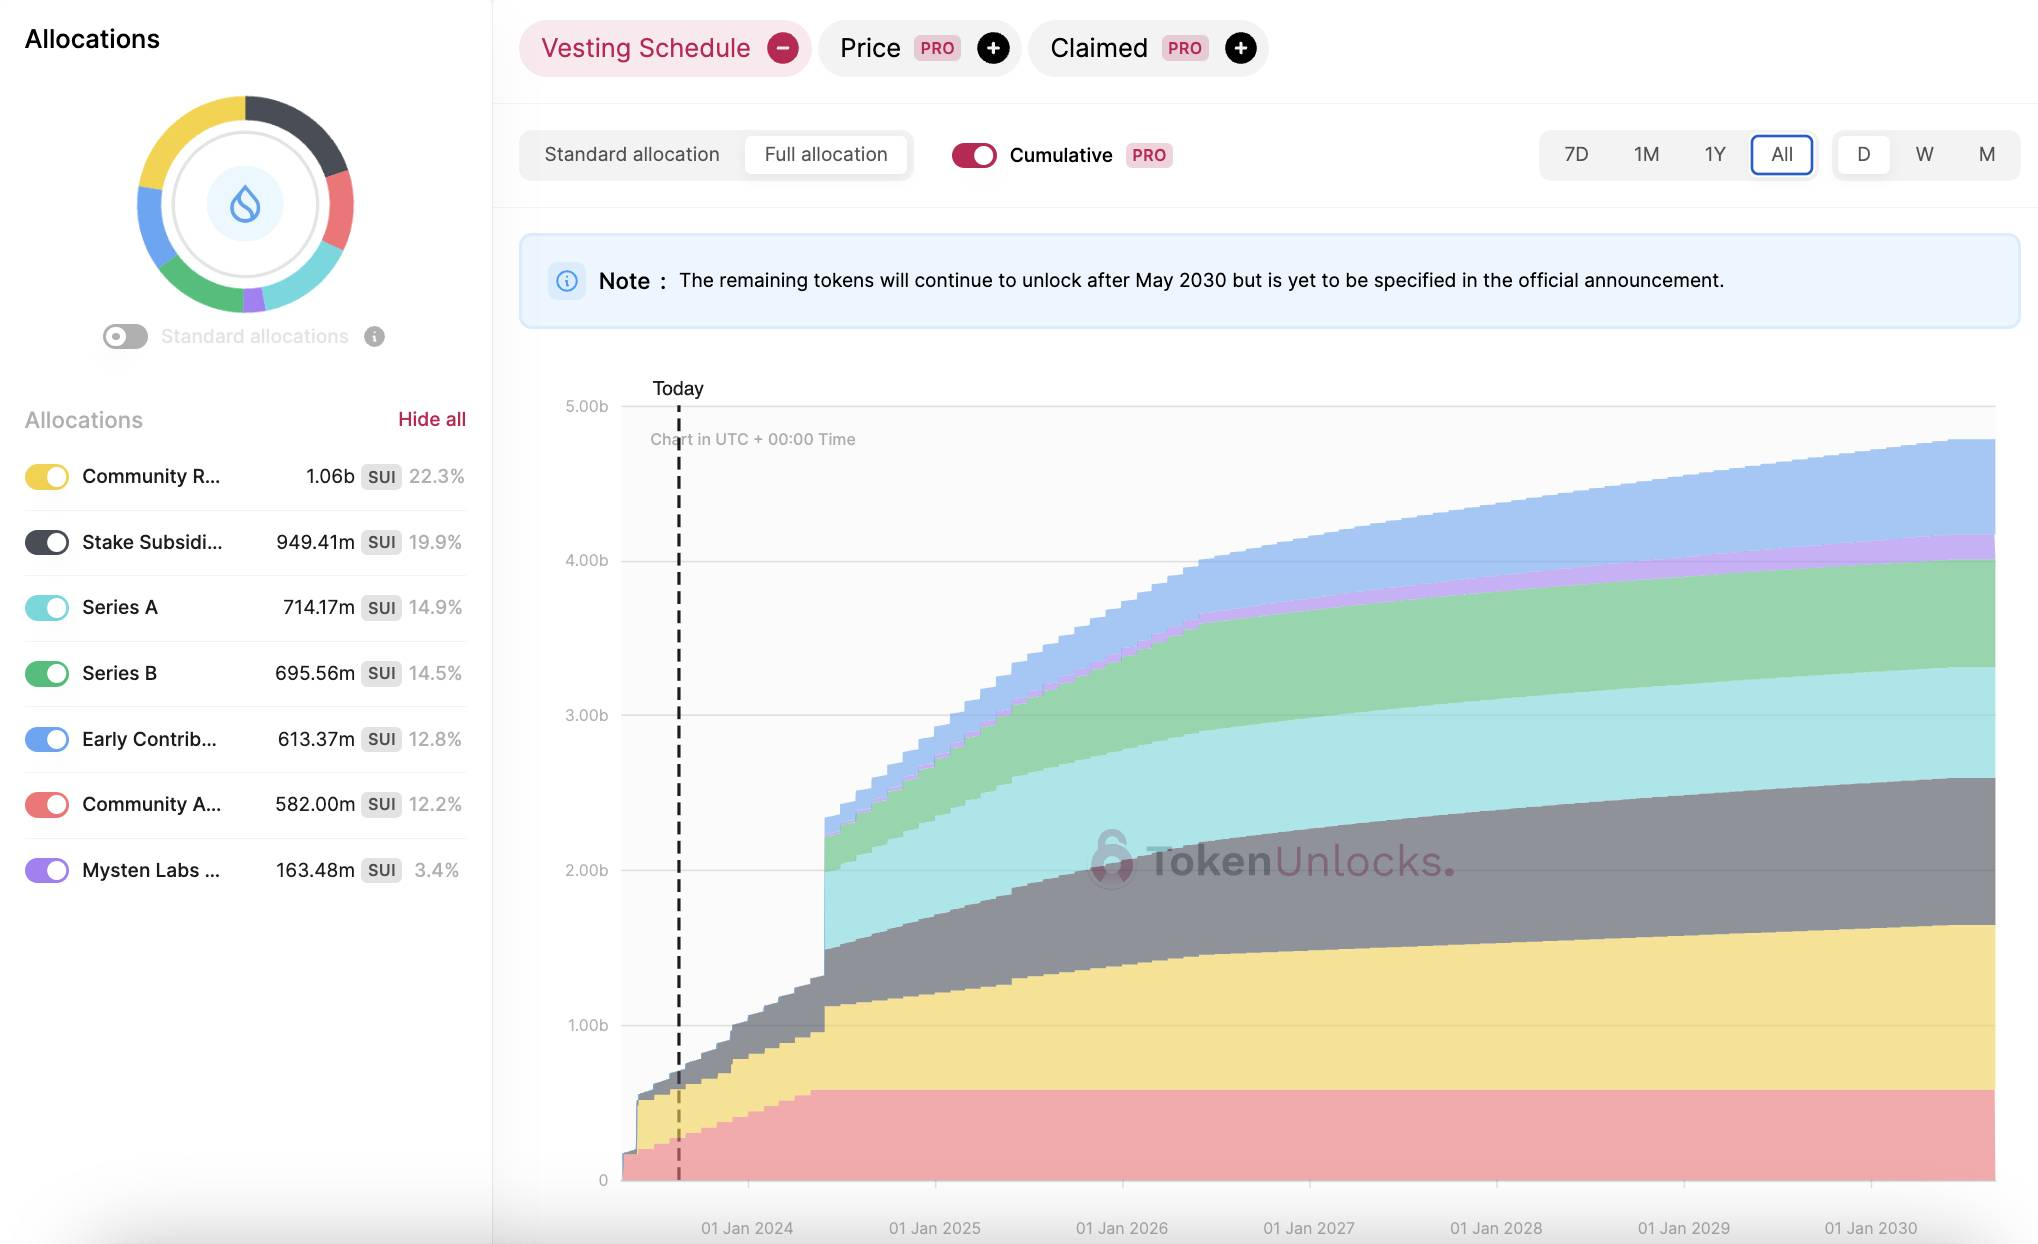The width and height of the screenshot is (2038, 1244).
Task: Hide the Community R... allocation toggle
Action: click(47, 477)
